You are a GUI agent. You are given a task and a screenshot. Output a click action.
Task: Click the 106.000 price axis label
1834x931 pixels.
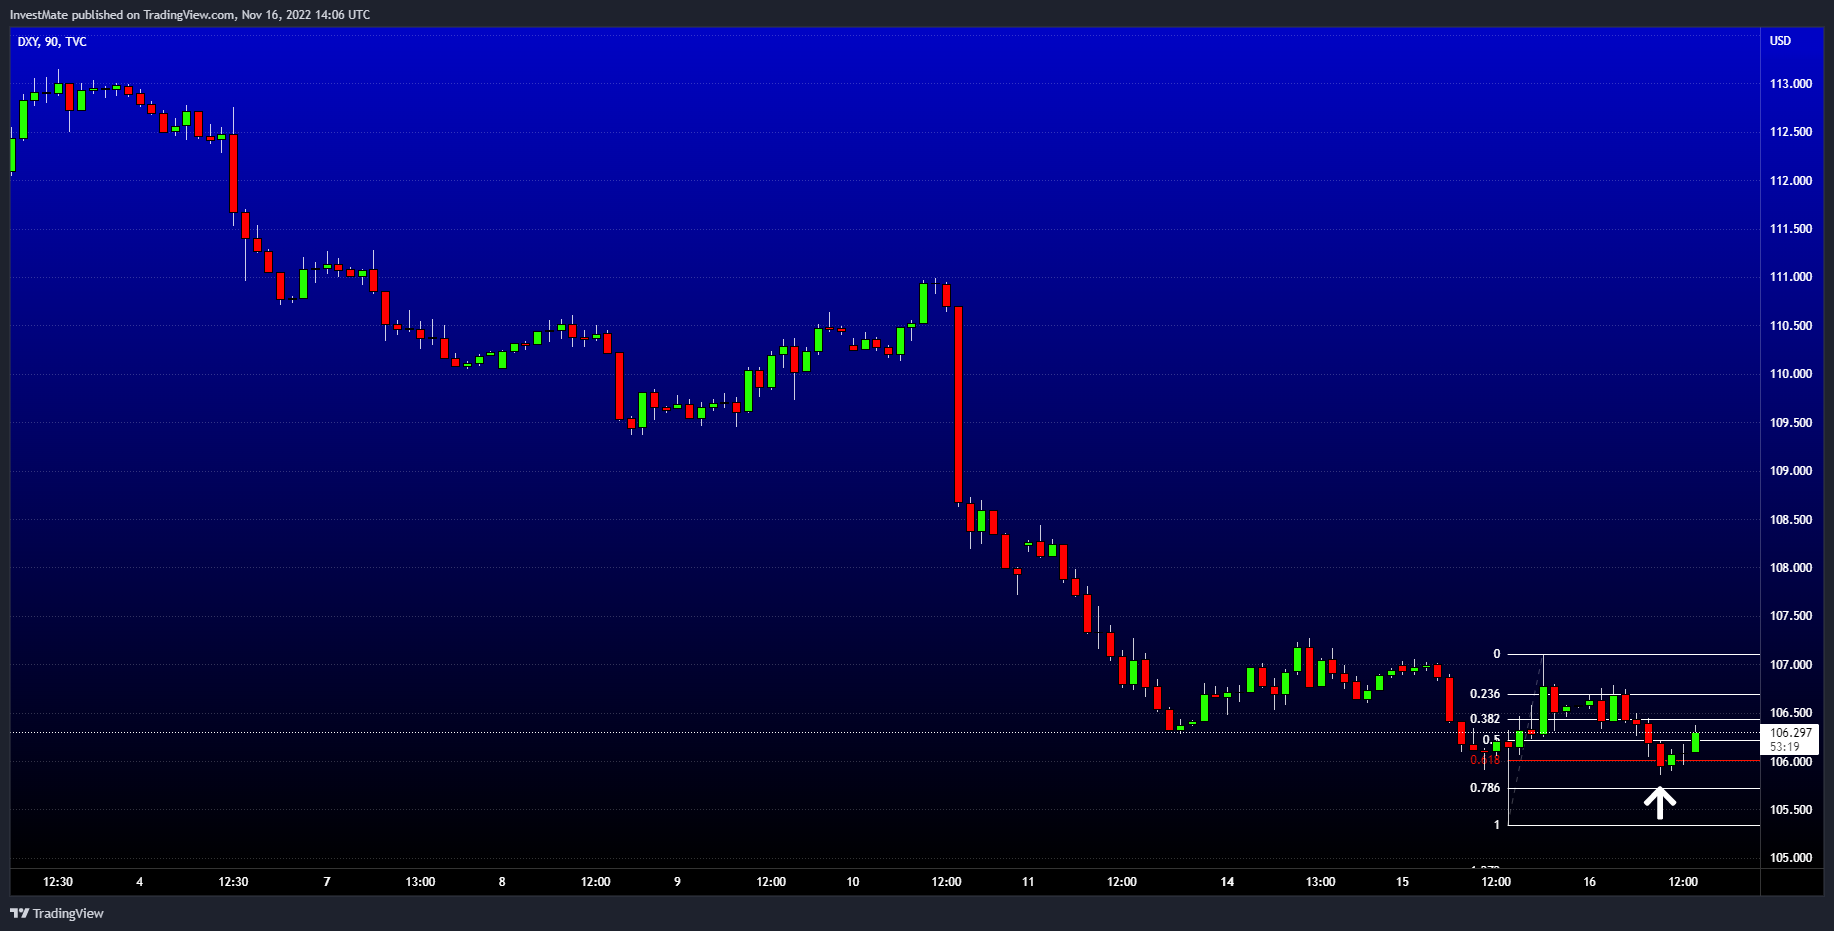coord(1790,762)
